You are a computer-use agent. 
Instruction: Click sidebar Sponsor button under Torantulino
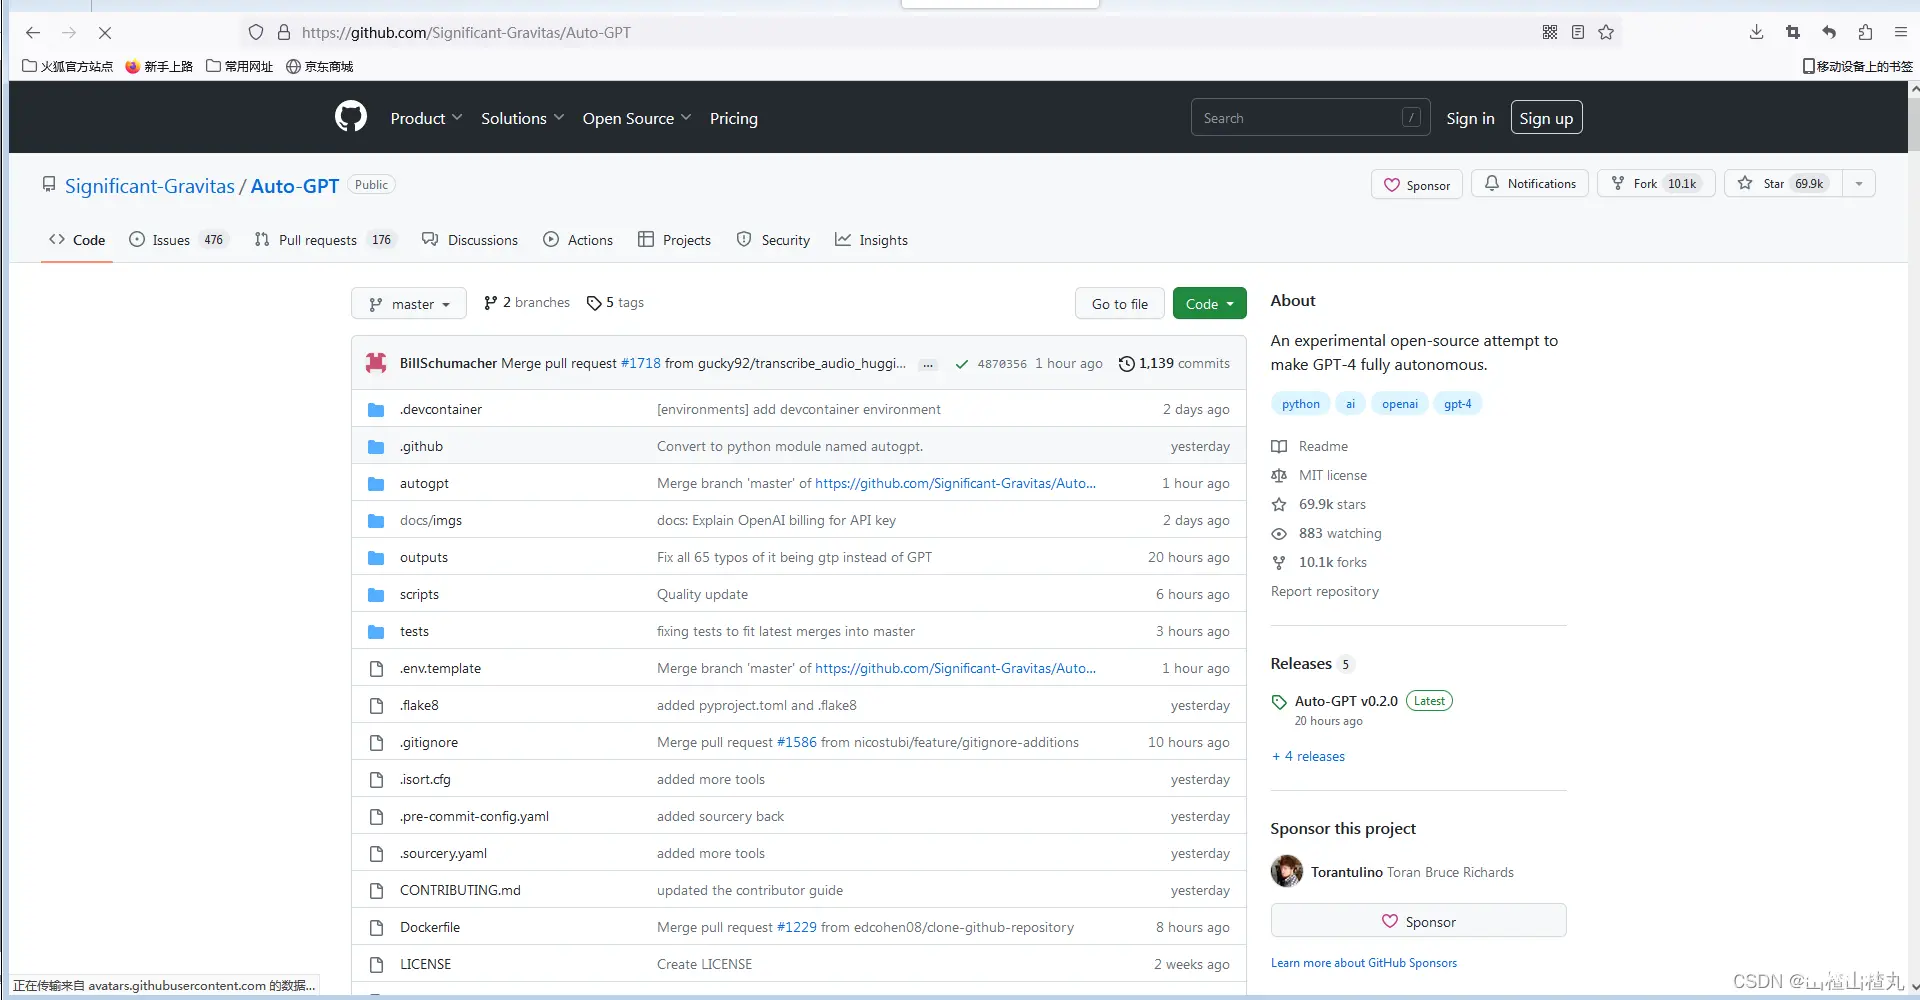1418,921
